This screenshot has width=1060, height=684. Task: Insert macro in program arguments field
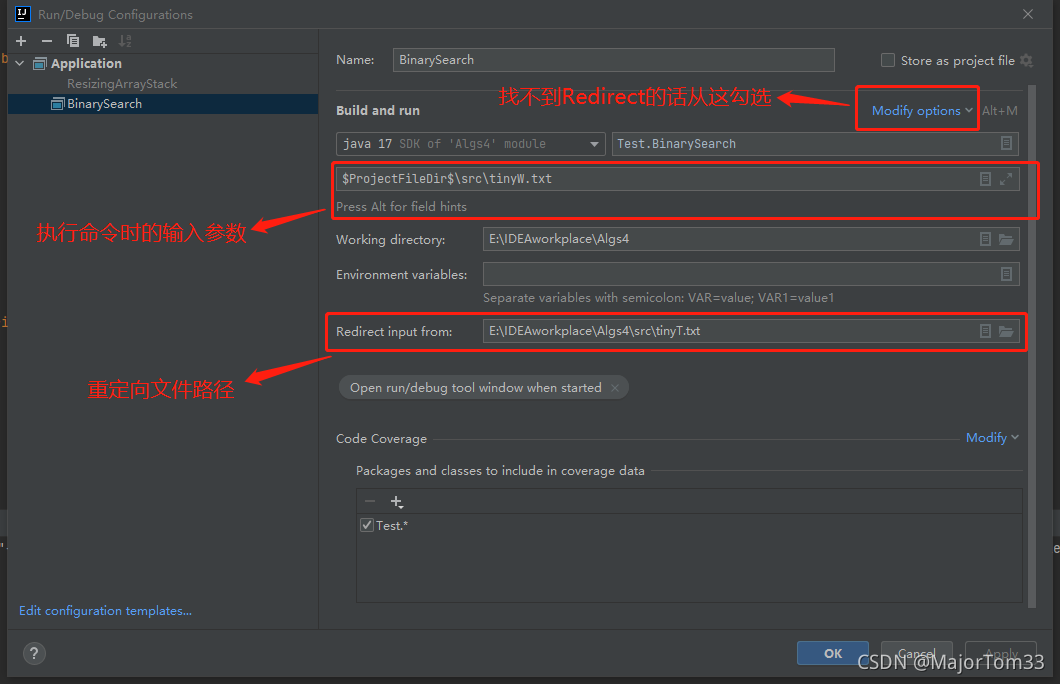(985, 179)
